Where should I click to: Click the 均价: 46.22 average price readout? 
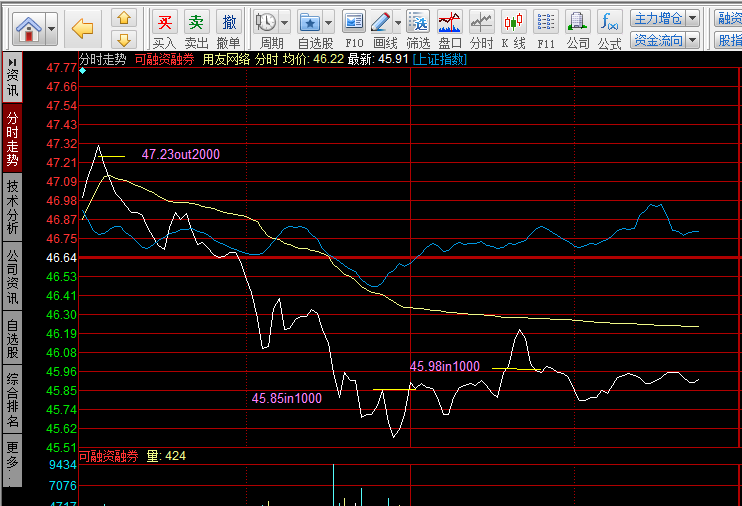tap(313, 59)
